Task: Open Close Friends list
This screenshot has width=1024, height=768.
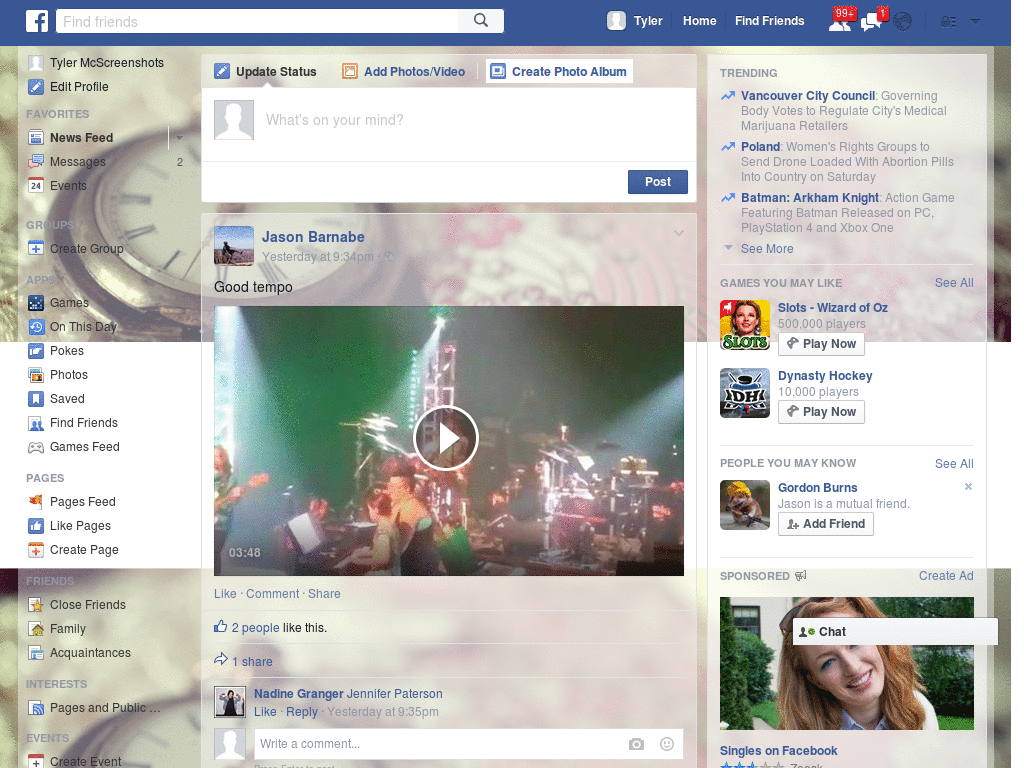Action: click(x=88, y=605)
